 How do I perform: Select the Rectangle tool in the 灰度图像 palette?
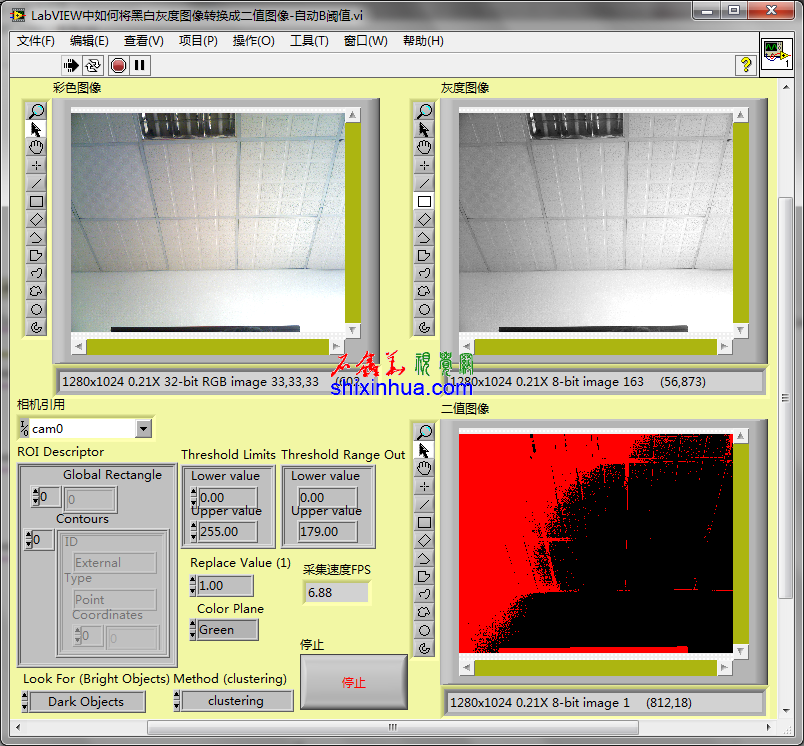click(424, 201)
